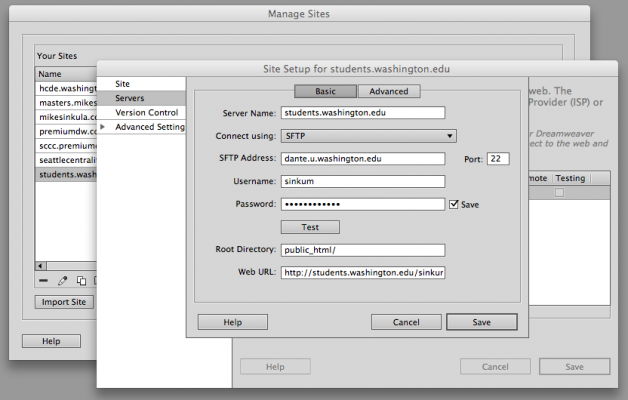Click the duplicate site icon
Viewport: 628px width, 400px height.
pyautogui.click(x=81, y=281)
